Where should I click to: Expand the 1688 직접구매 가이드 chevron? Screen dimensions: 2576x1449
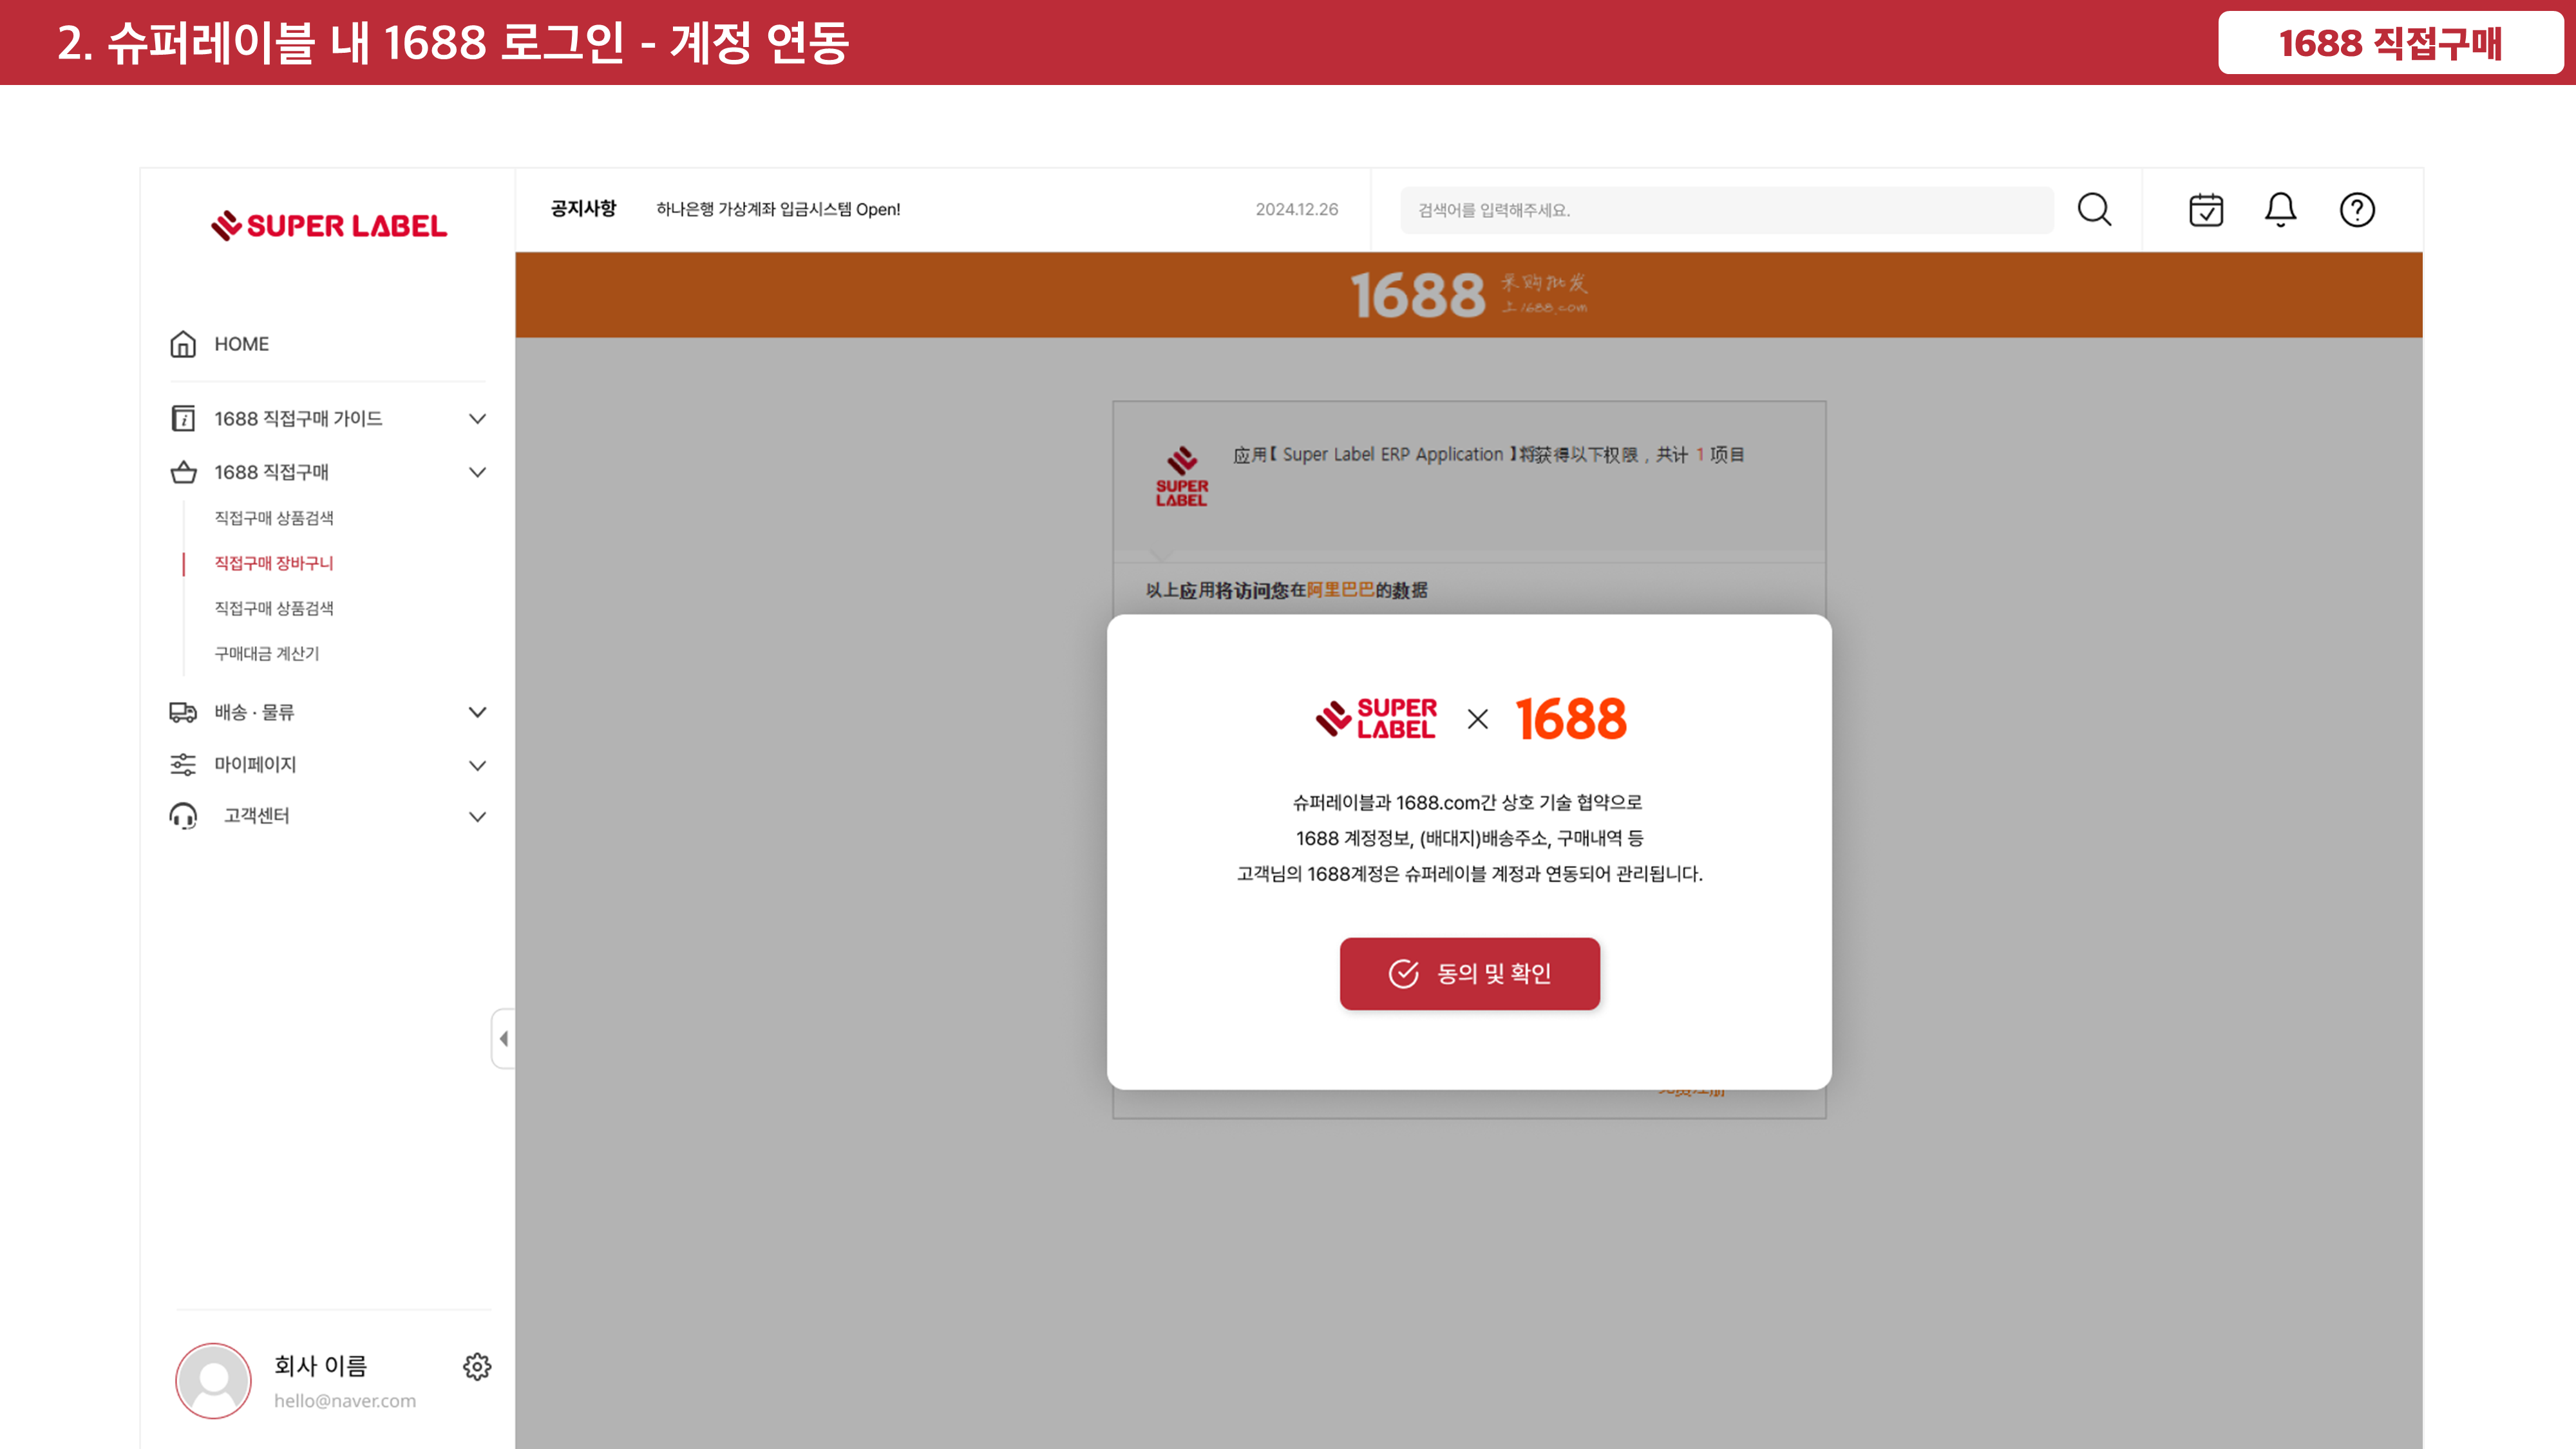[x=477, y=419]
